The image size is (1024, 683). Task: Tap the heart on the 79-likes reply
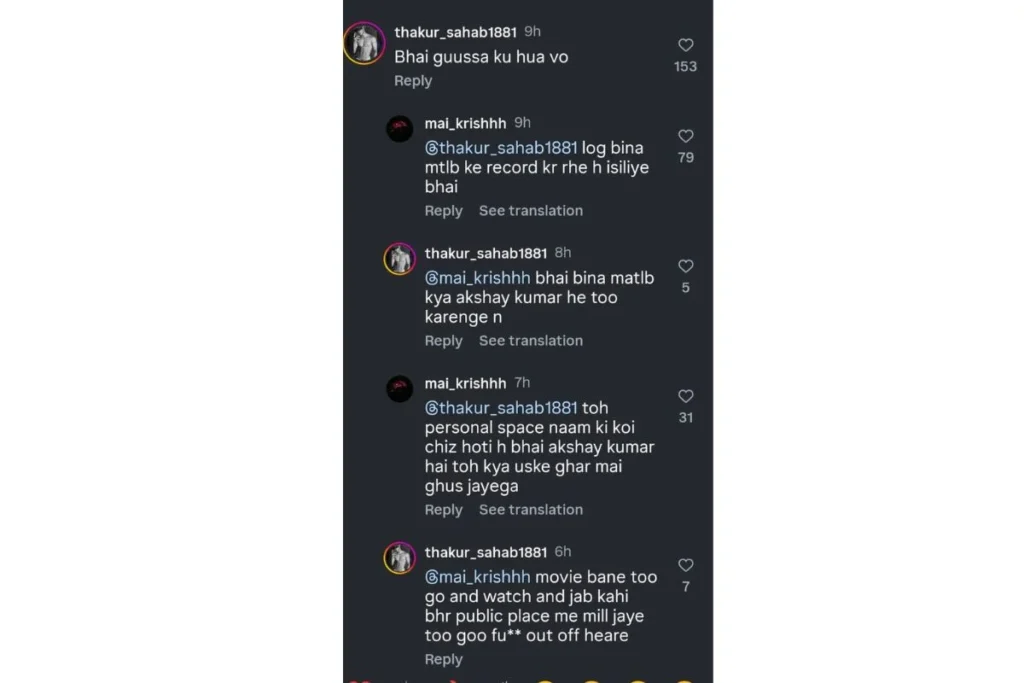(685, 136)
